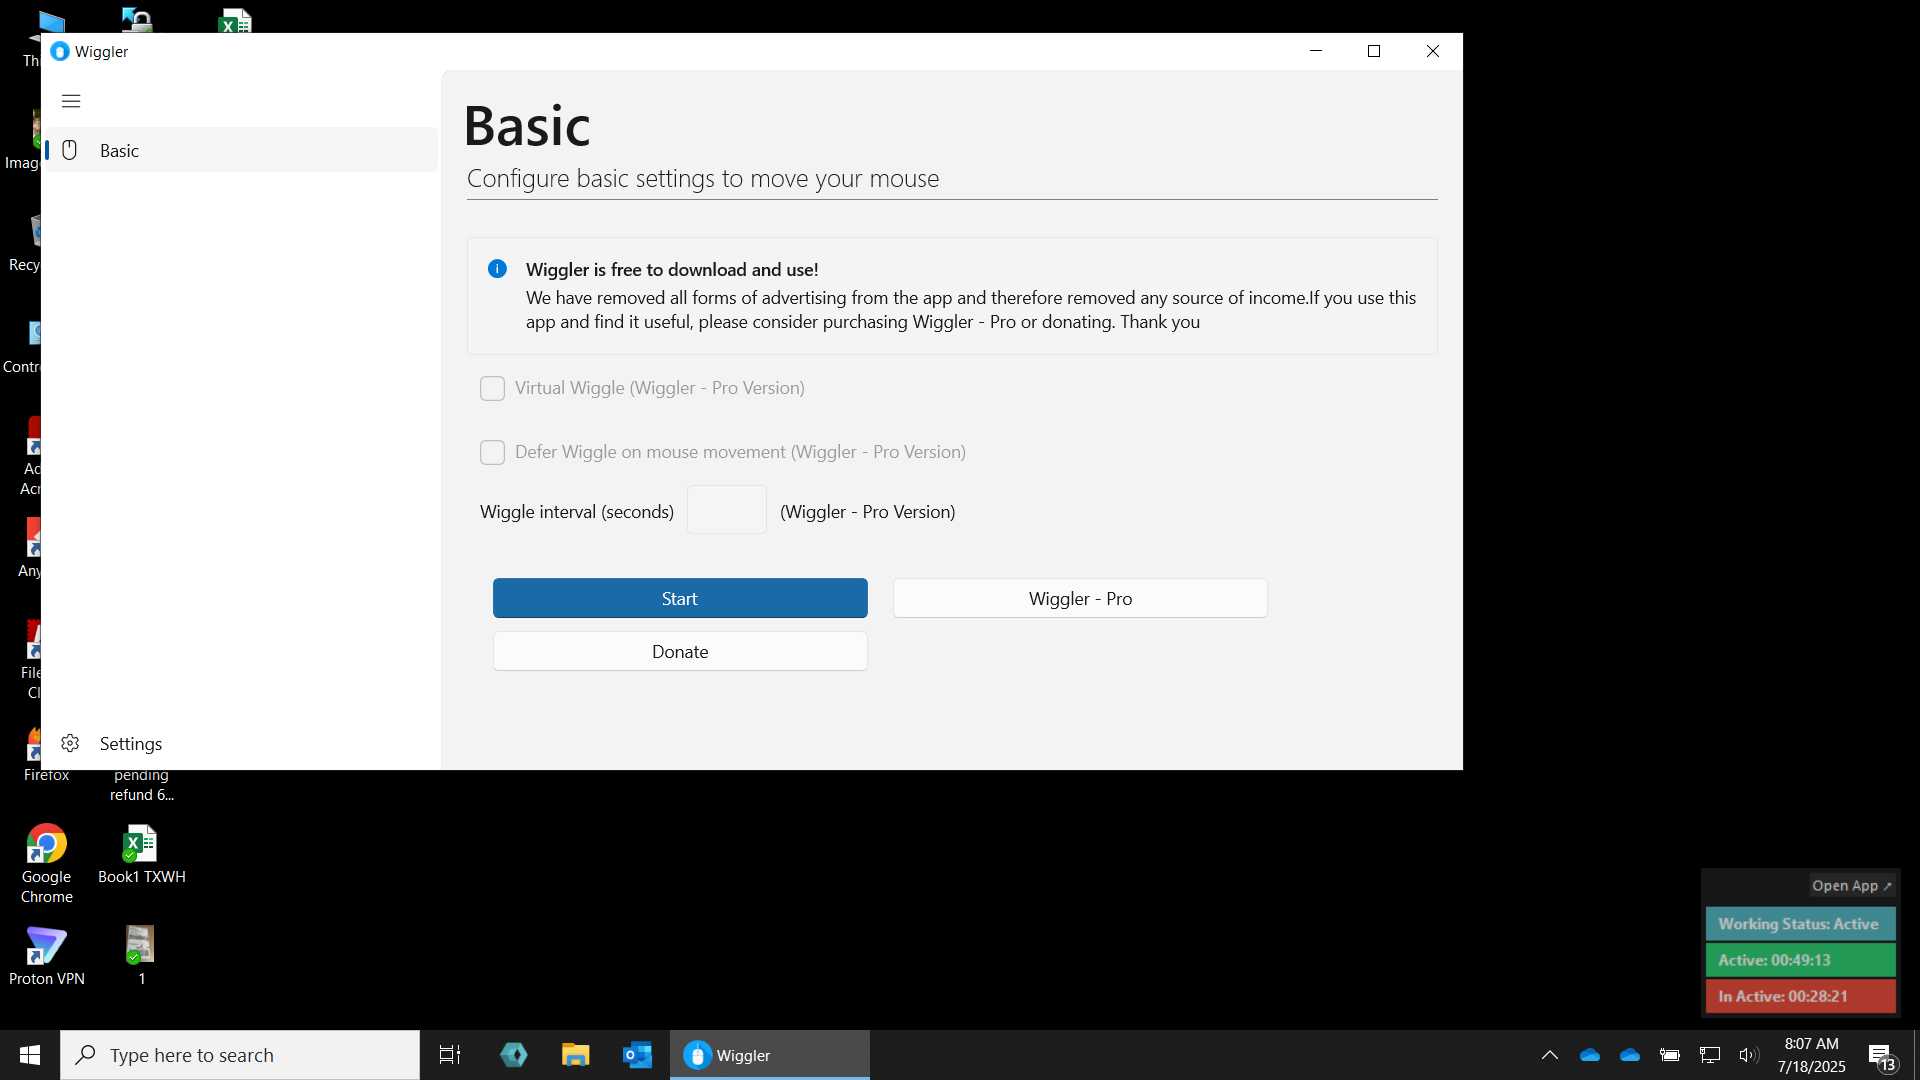Viewport: 1920px width, 1080px height.
Task: Minimize the Wiggler window
Action: (x=1316, y=51)
